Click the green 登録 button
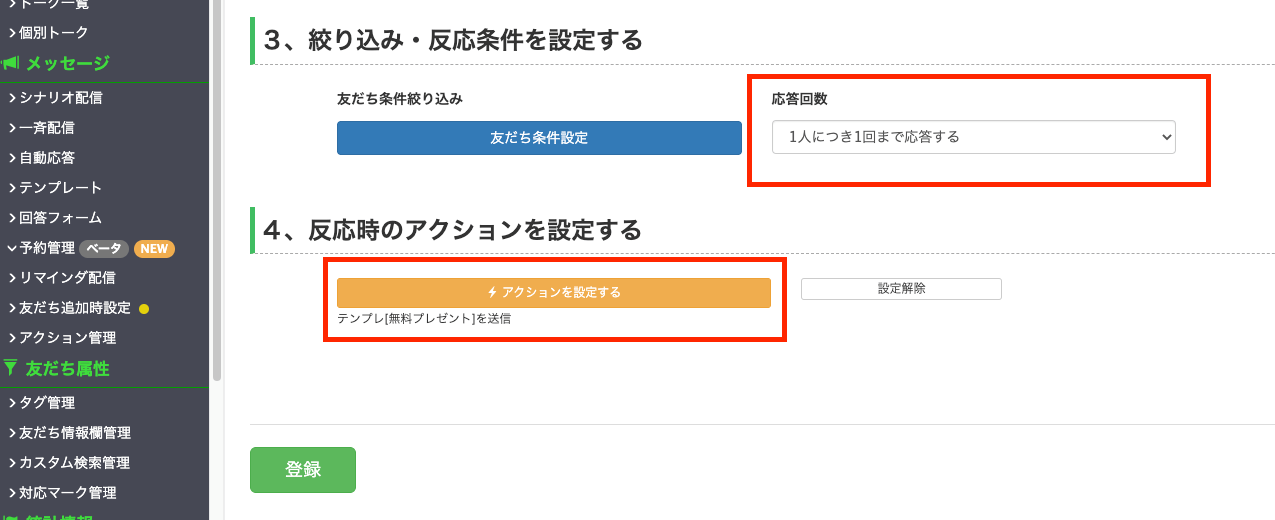The height and width of the screenshot is (520, 1275). (x=303, y=470)
